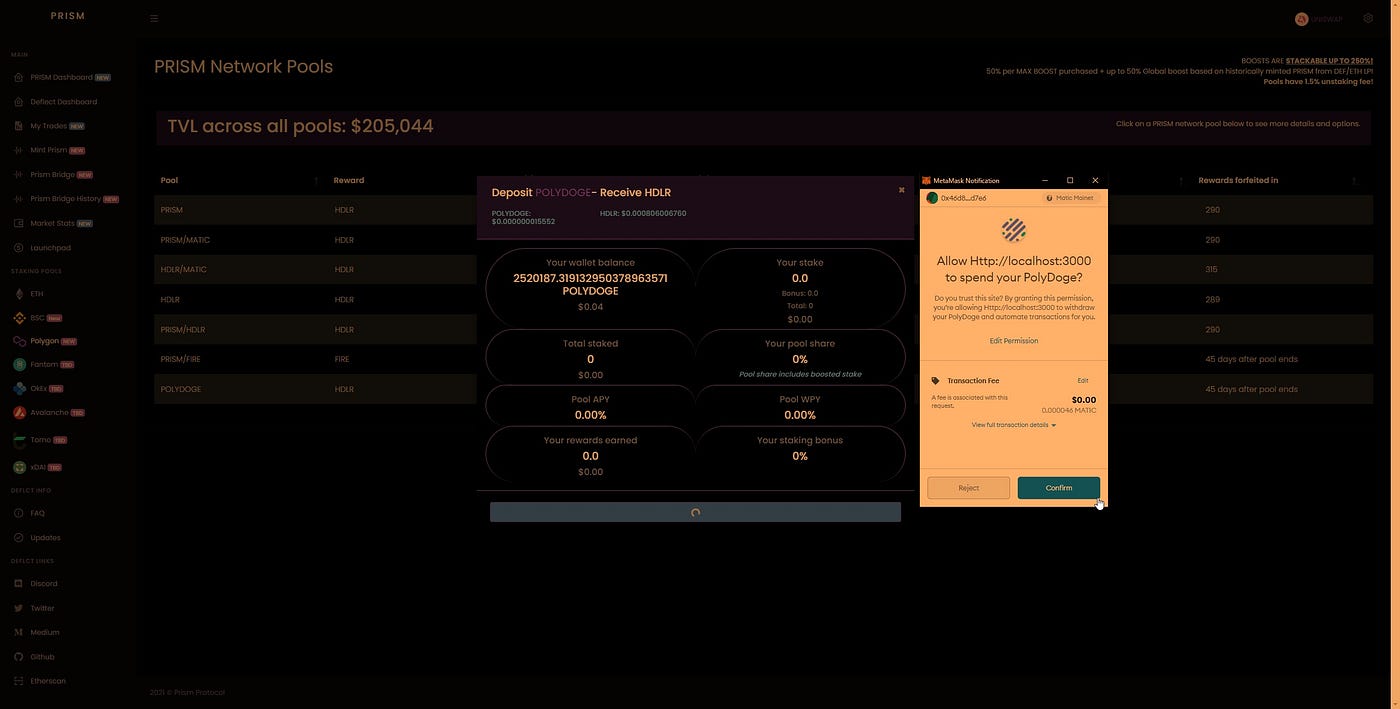Select the Polygon staking pool icon
Image resolution: width=1400 pixels, height=709 pixels.
pos(19,341)
